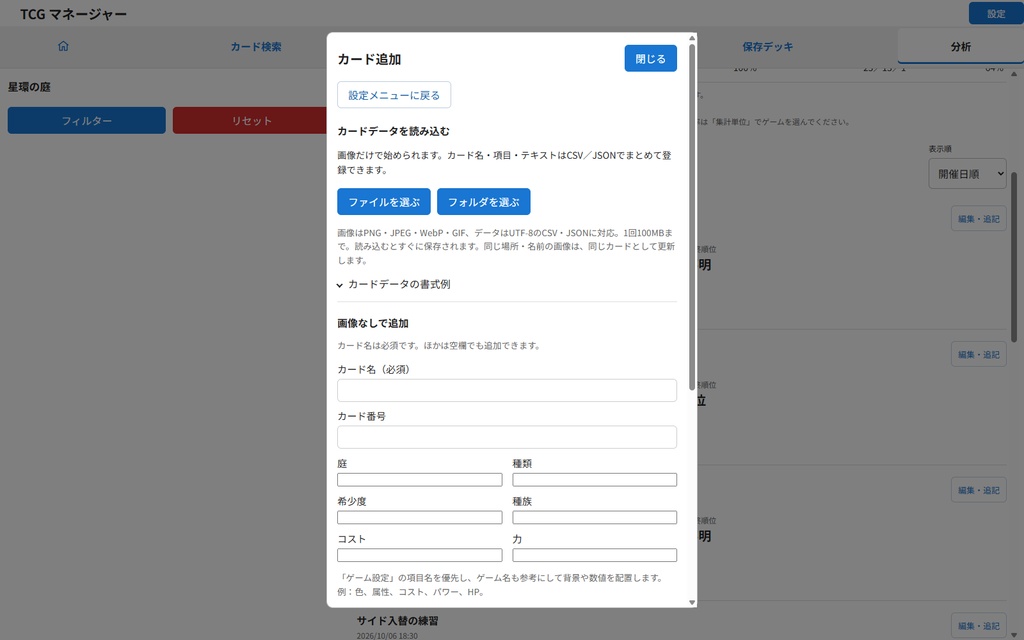Open the 開催日順 sort dropdown
1024x640 pixels.
coord(967,174)
